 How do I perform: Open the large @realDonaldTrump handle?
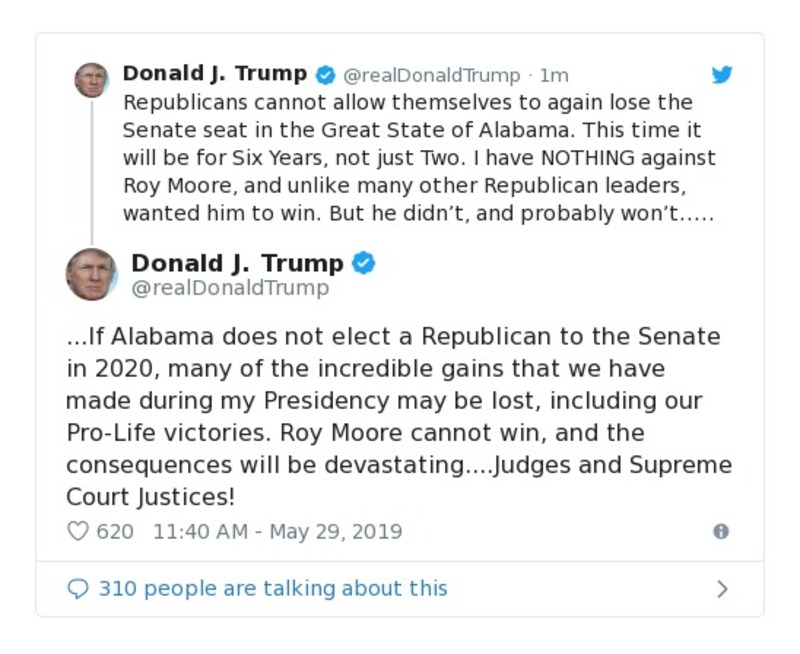[x=230, y=289]
